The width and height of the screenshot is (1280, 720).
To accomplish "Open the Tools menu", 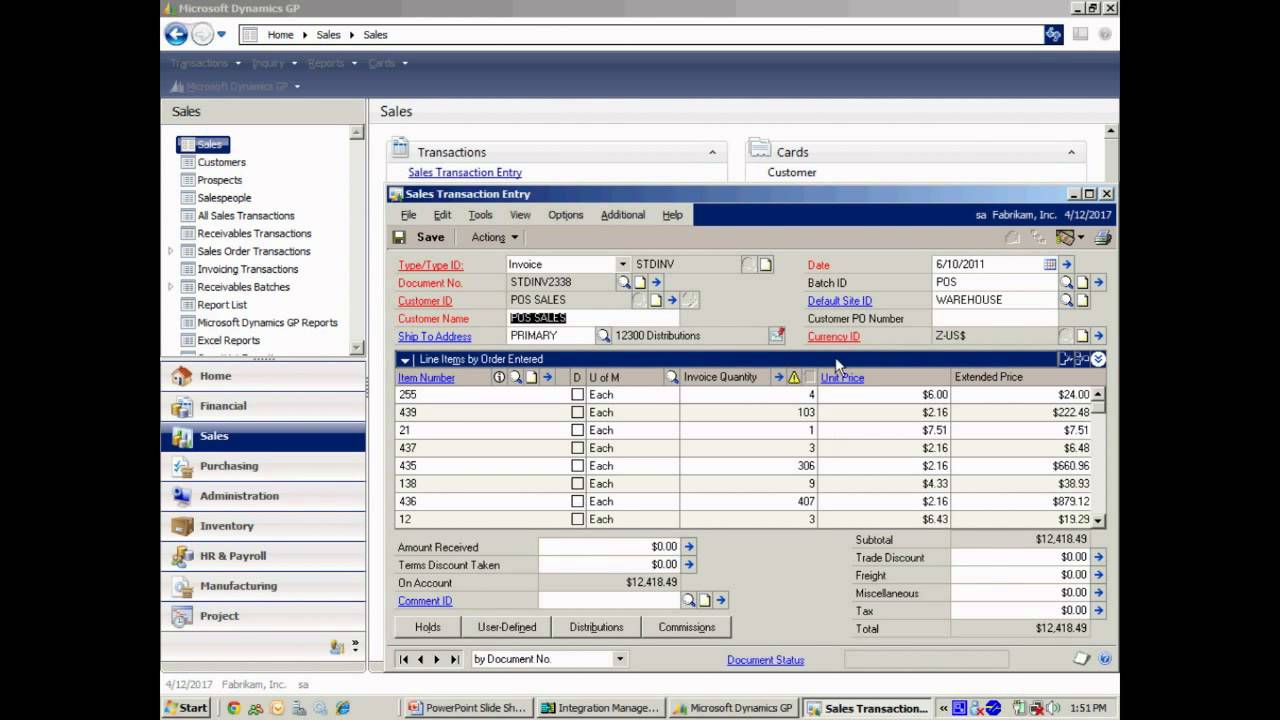I will point(480,215).
